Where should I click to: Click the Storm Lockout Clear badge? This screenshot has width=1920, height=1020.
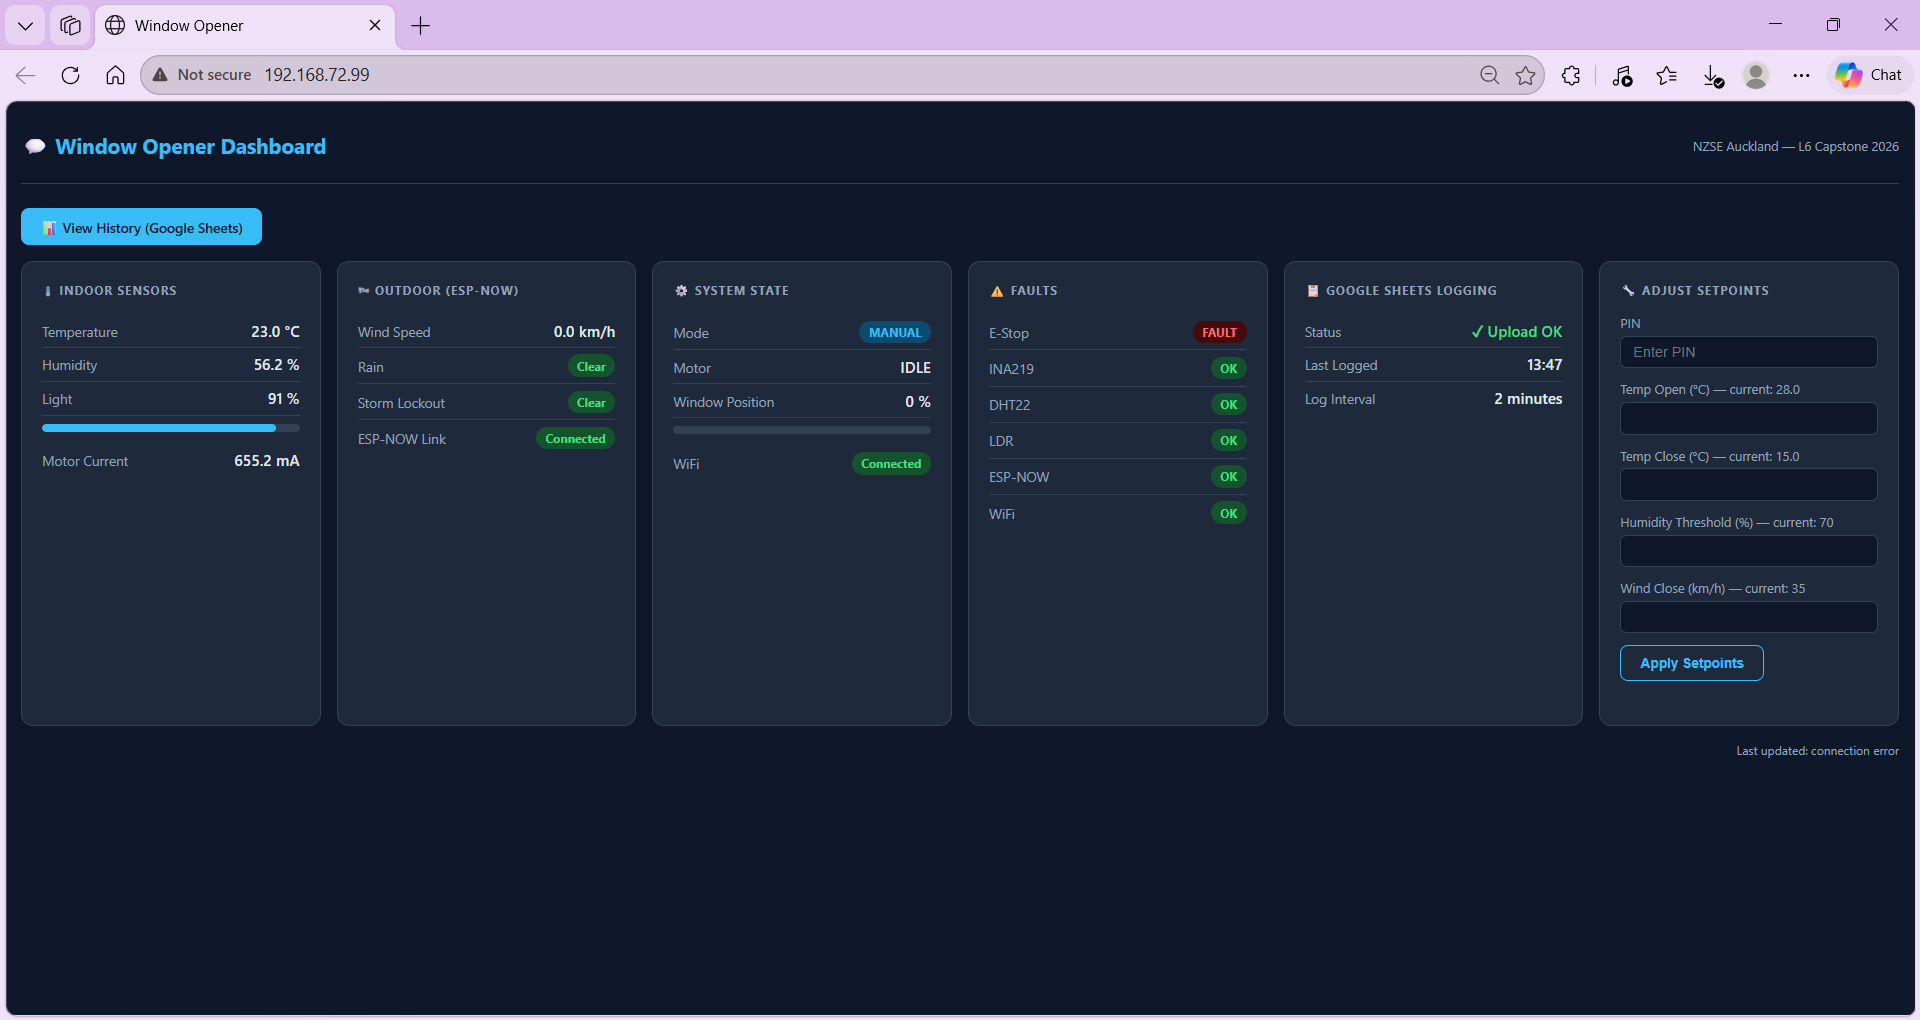591,403
